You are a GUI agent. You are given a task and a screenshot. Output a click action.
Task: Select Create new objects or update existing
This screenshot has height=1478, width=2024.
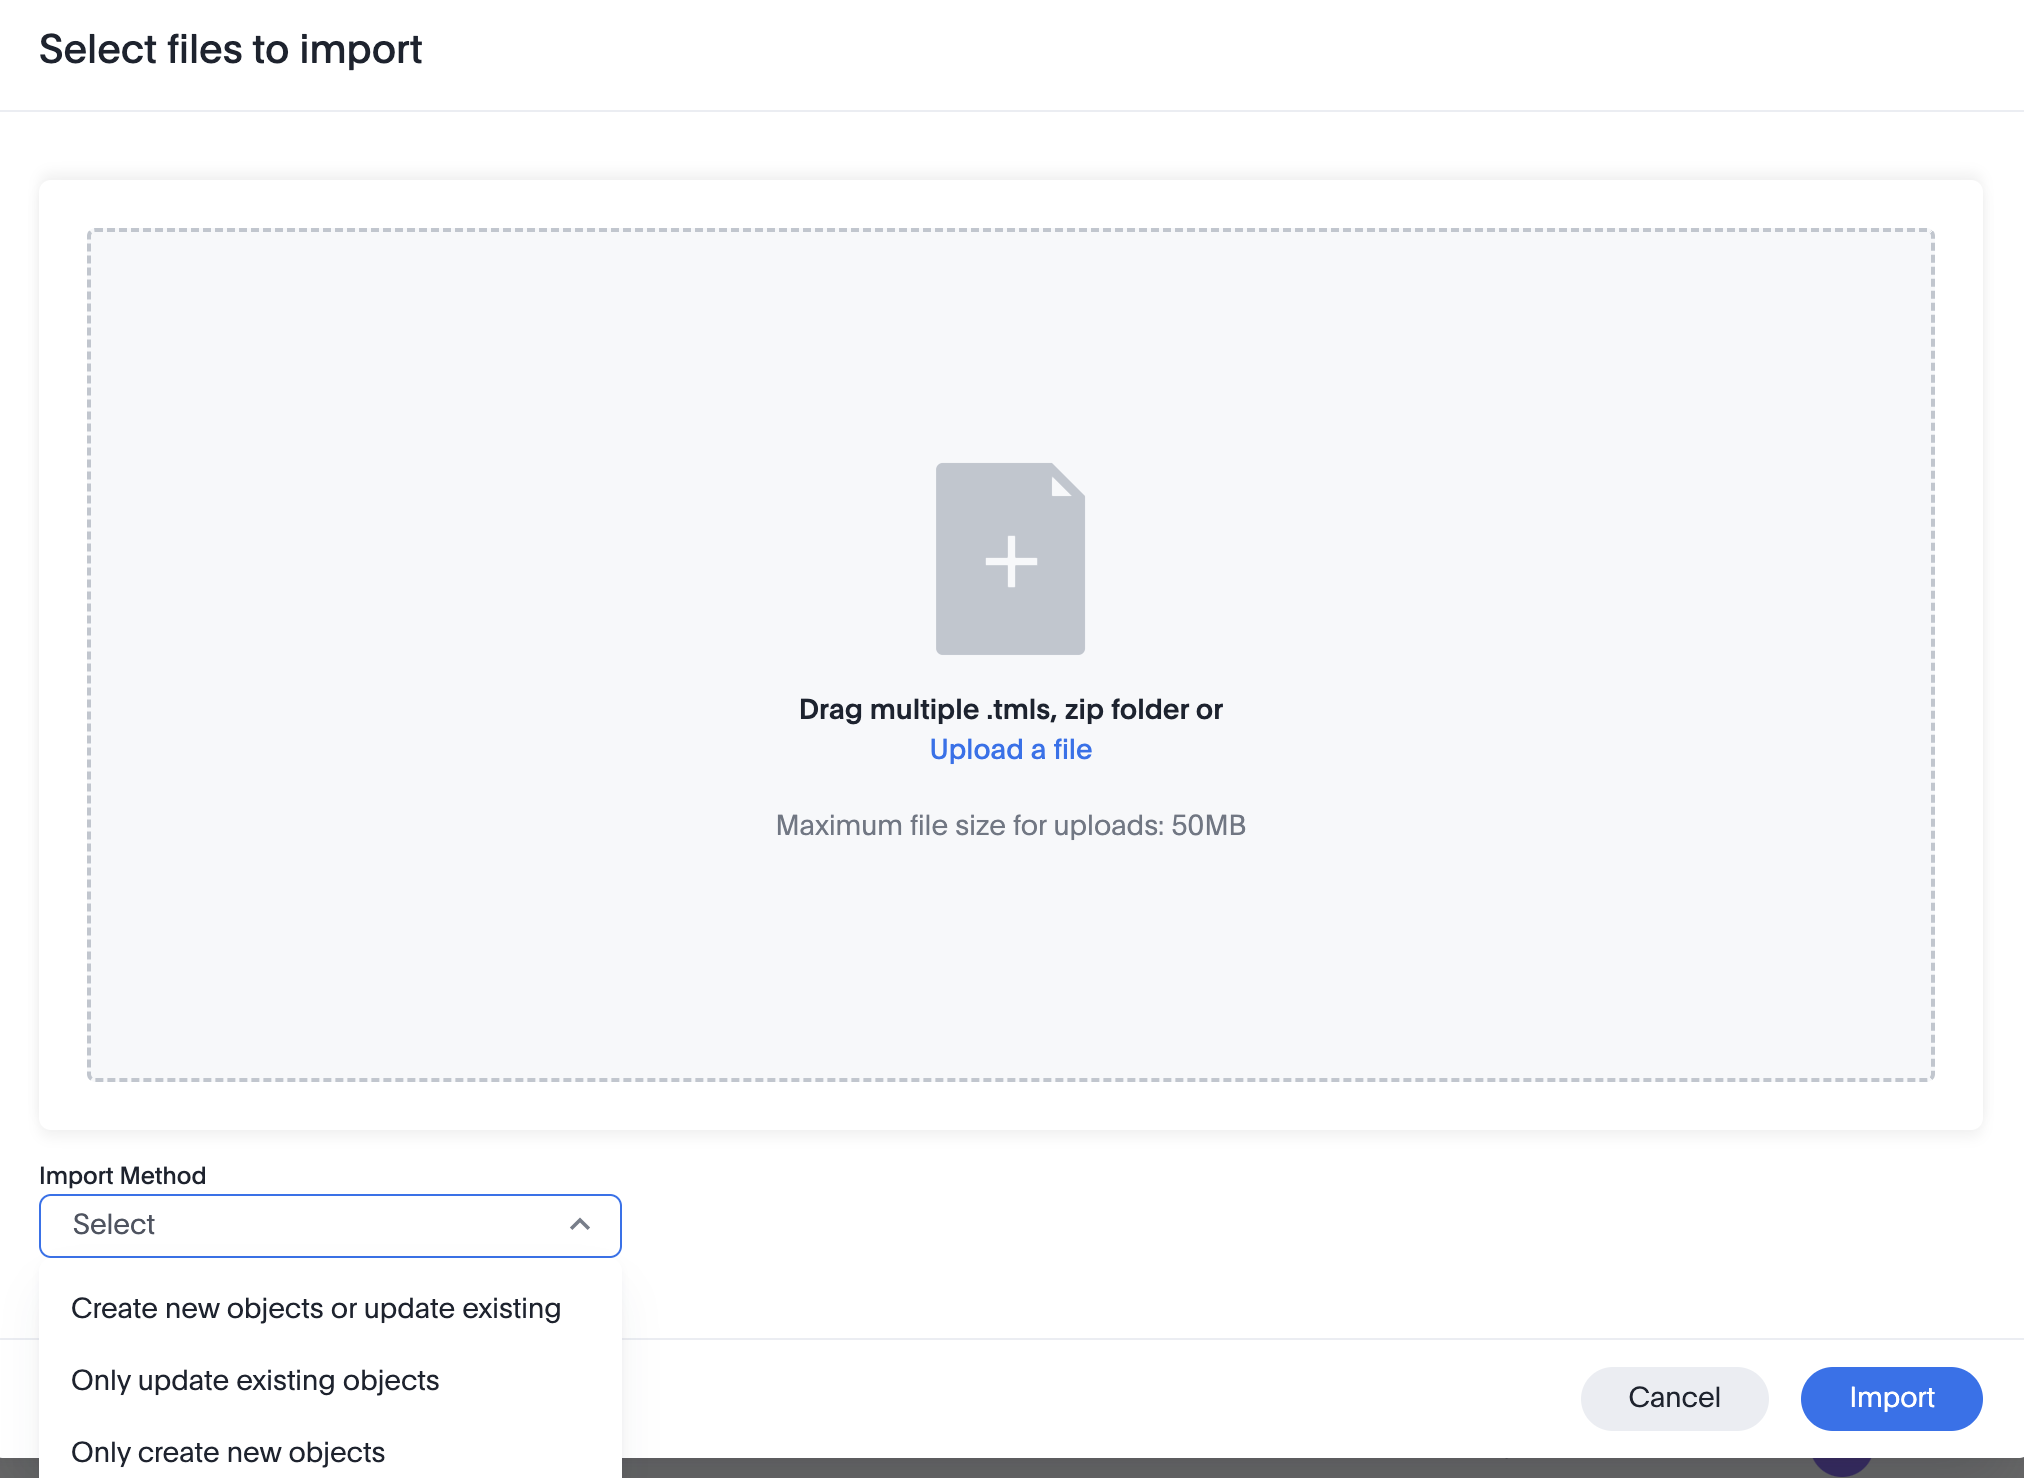[x=315, y=1307]
